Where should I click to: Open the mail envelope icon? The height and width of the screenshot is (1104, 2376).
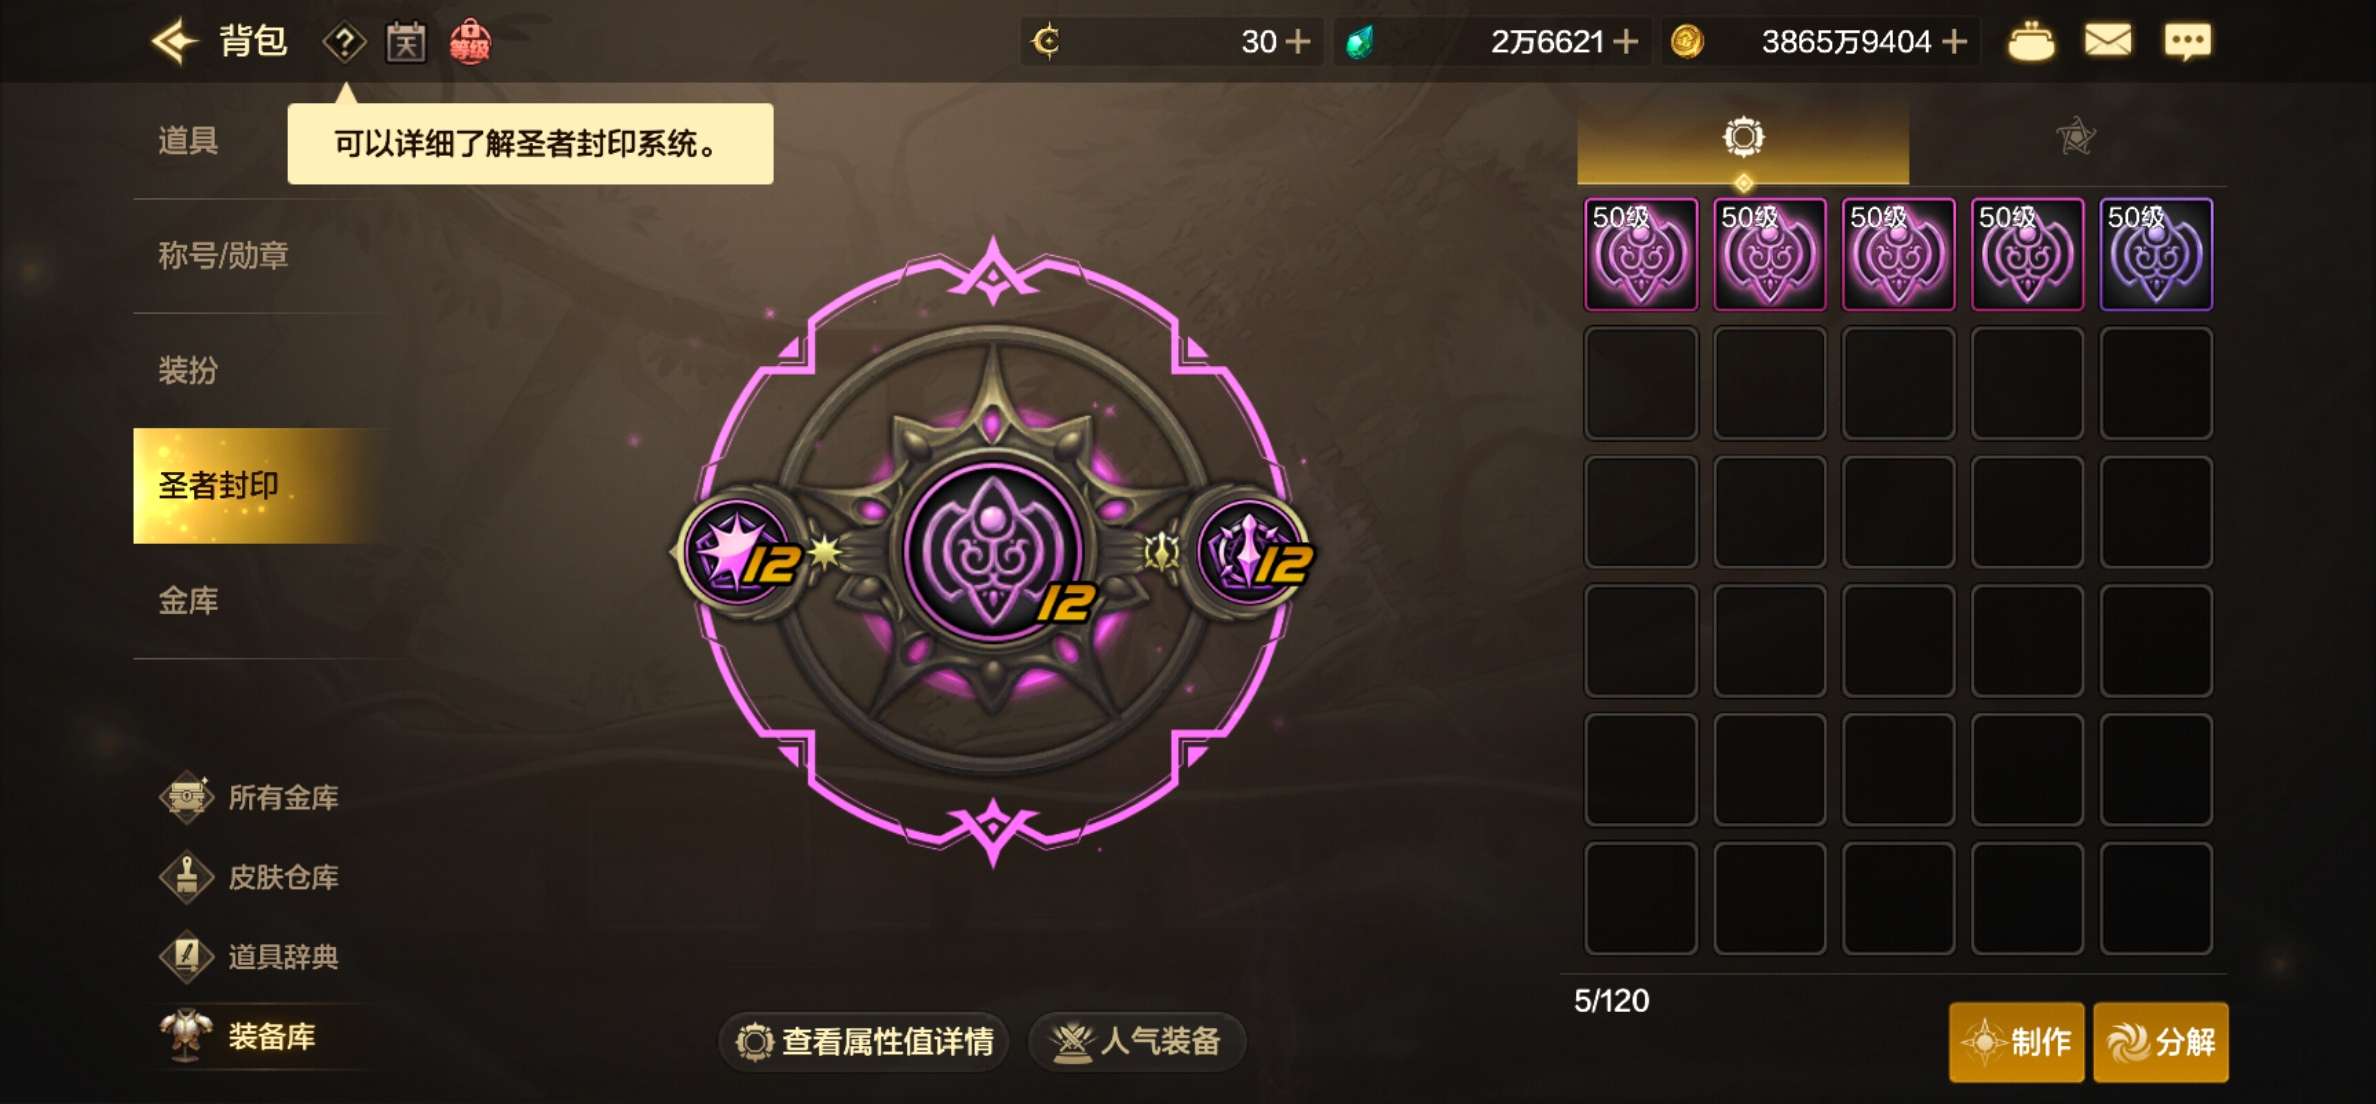click(x=2108, y=41)
